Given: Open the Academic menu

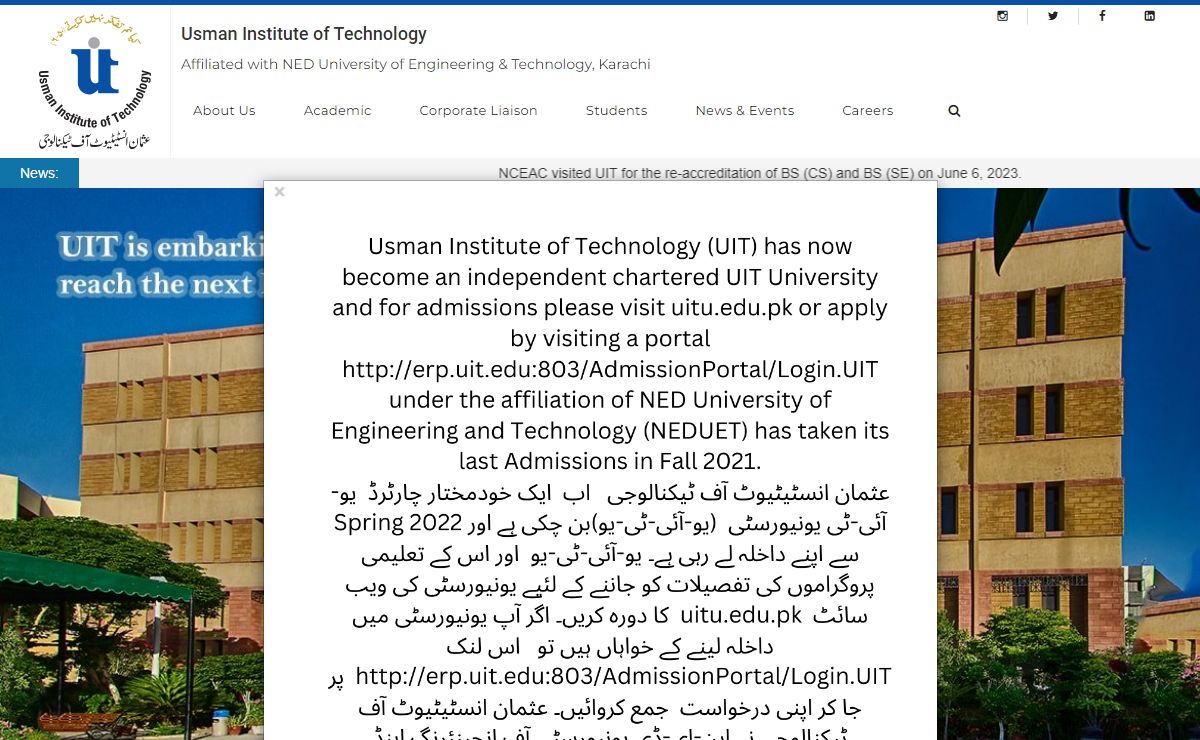Looking at the screenshot, I should 337,111.
